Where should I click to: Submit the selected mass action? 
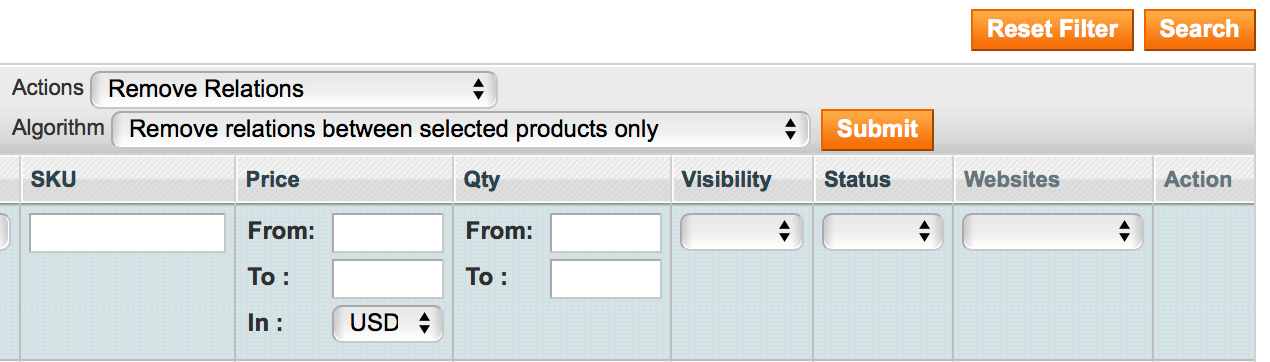tap(877, 129)
